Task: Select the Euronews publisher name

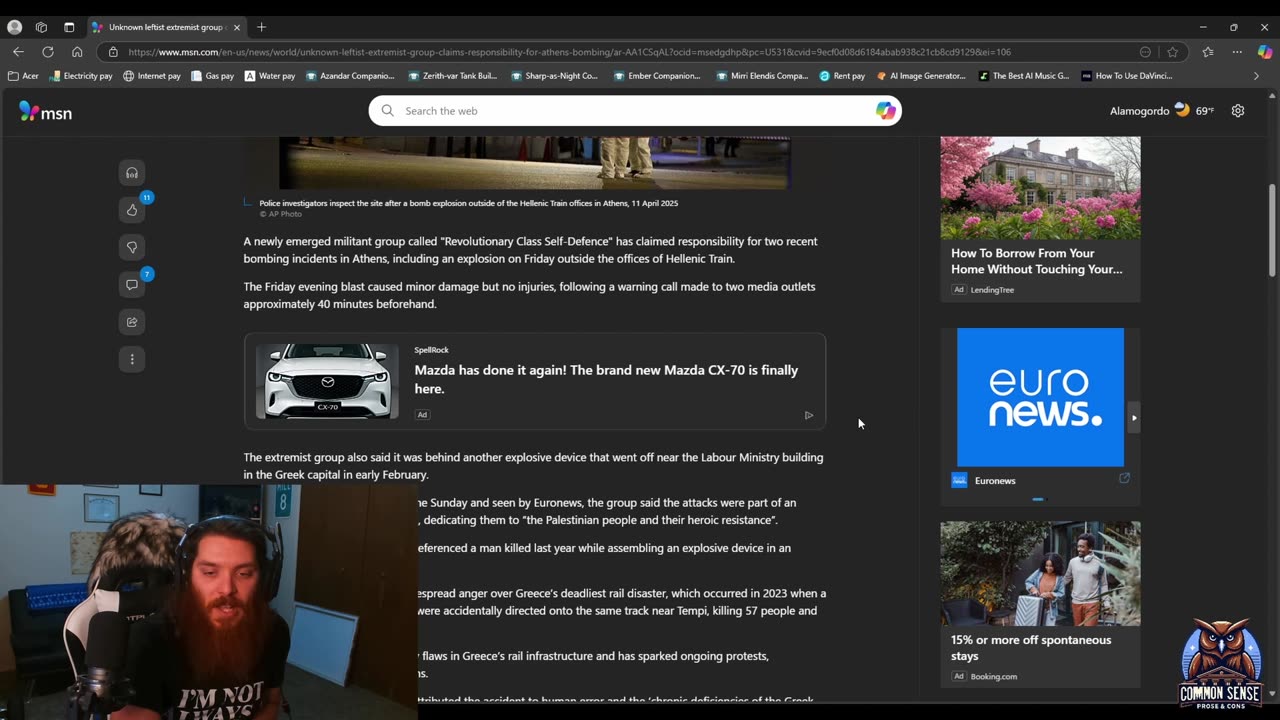Action: pyautogui.click(x=995, y=481)
